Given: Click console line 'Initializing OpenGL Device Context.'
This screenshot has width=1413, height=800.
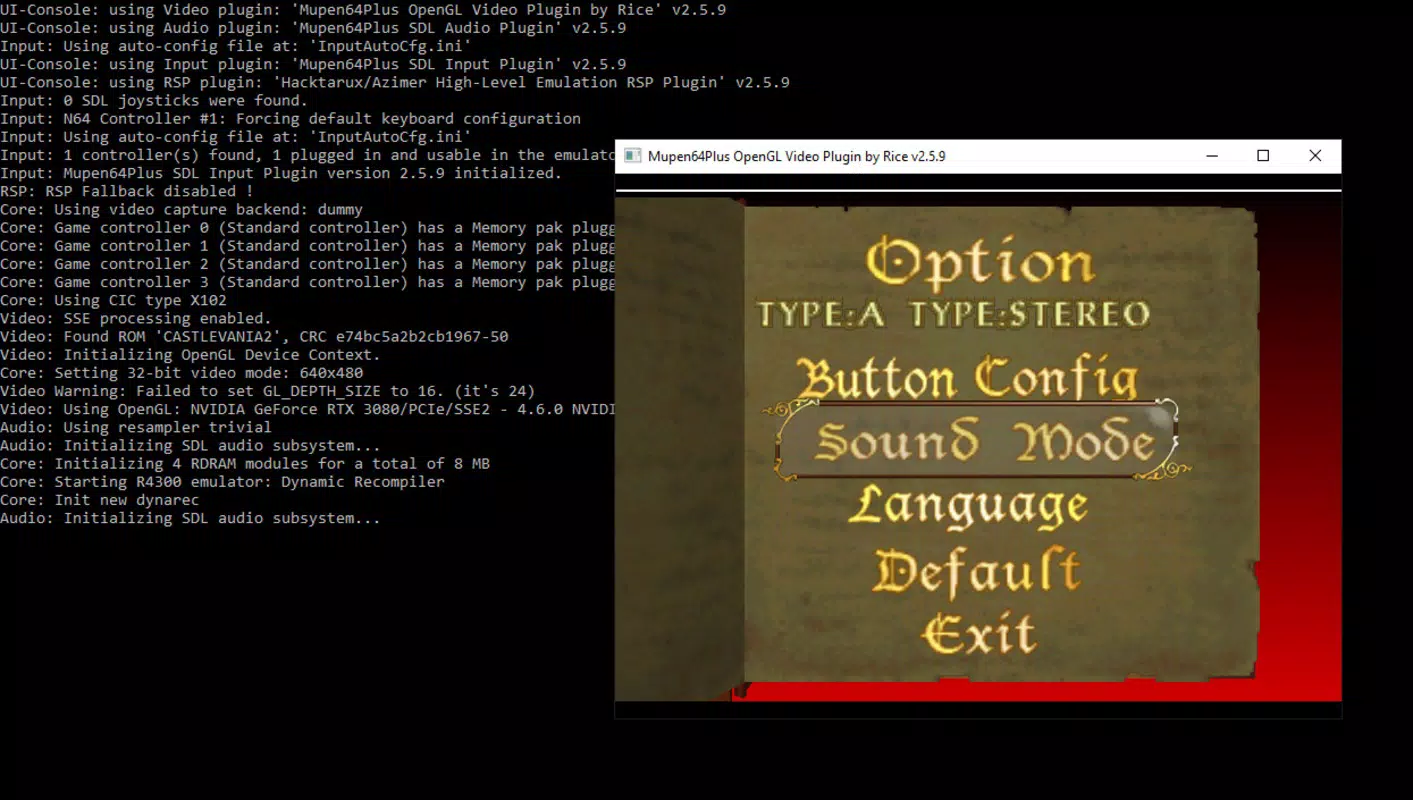Looking at the screenshot, I should pyautogui.click(x=190, y=355).
